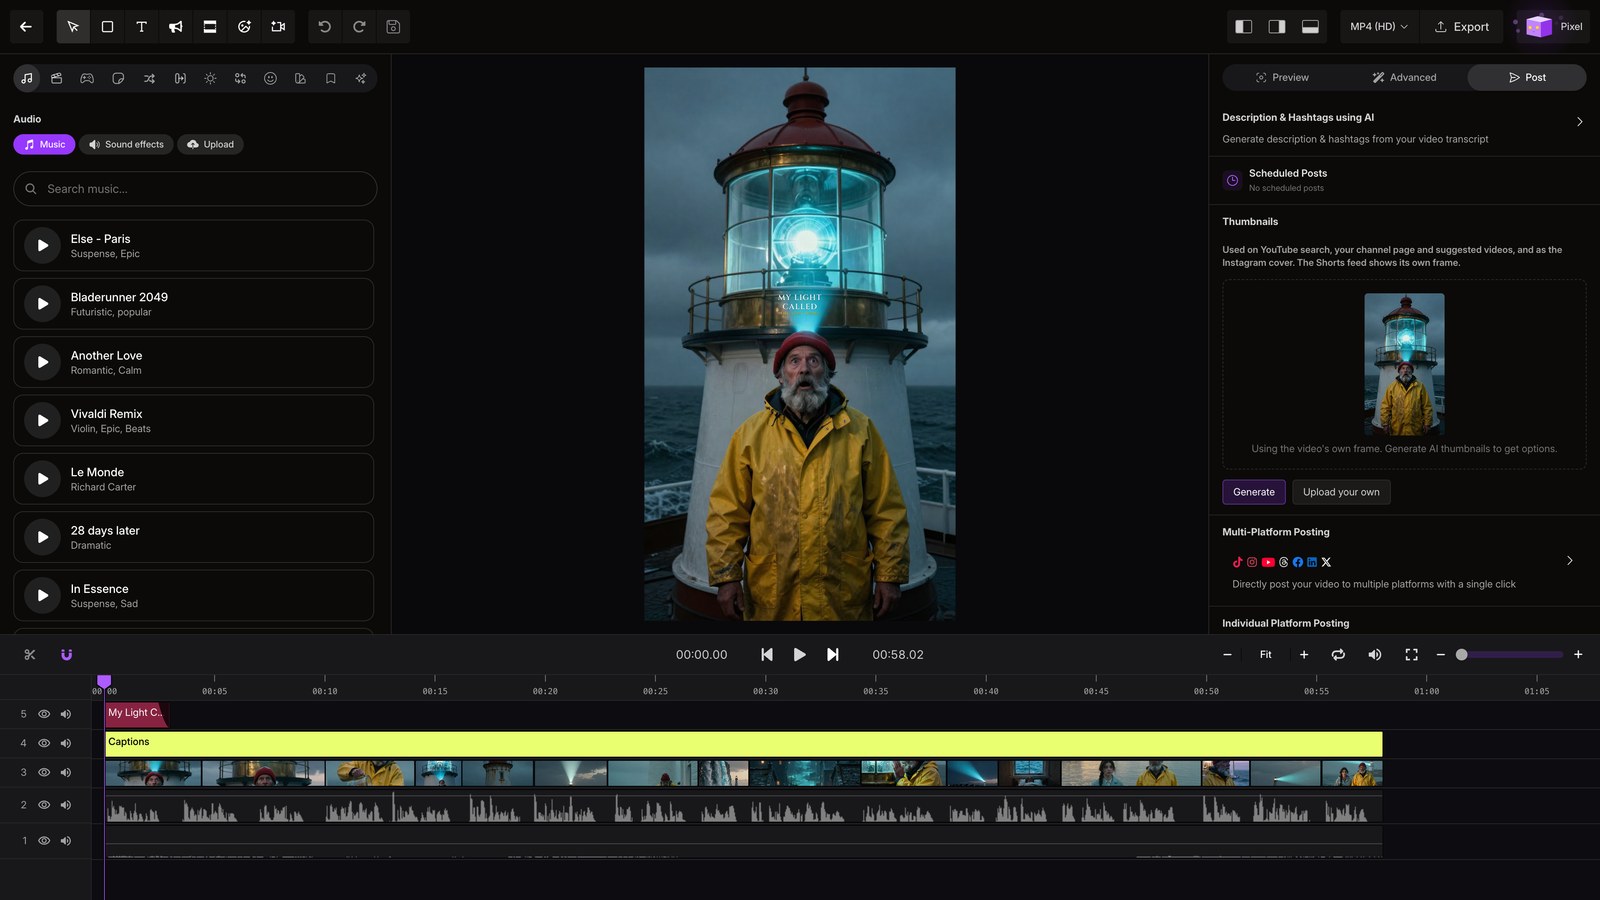
Task: Hide track 5 with eye icon
Action: coord(44,714)
